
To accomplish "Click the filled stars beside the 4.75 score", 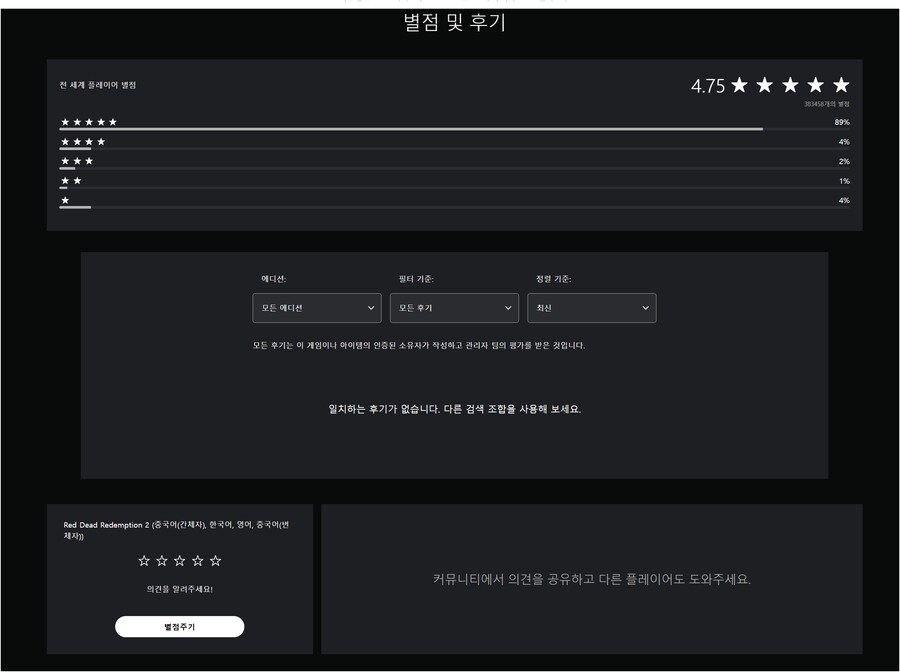I will tap(790, 85).
